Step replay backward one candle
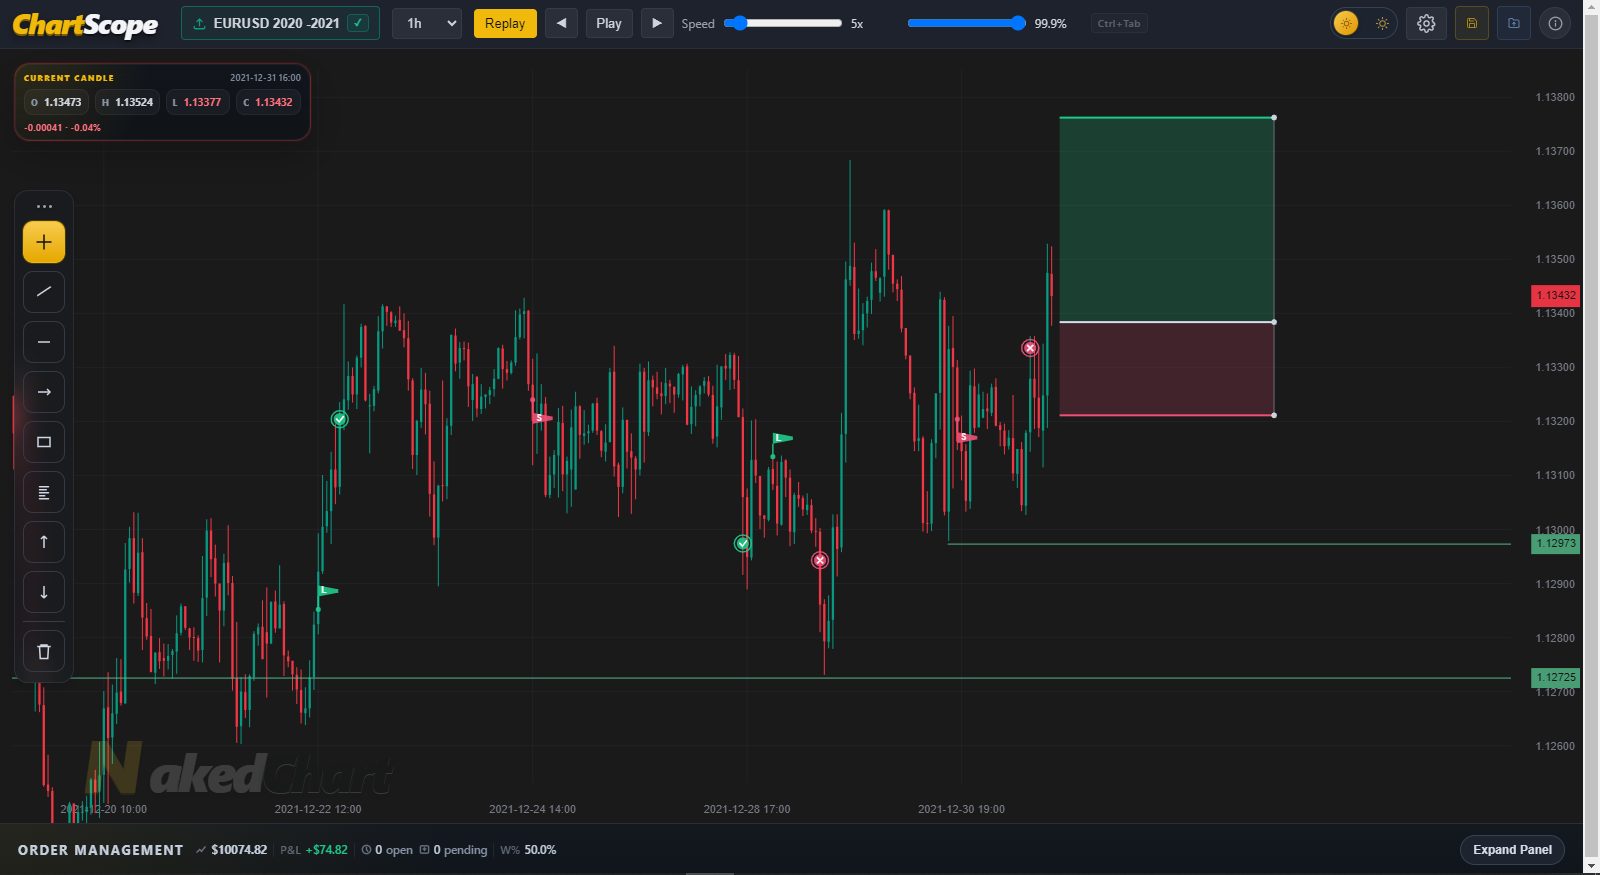The height and width of the screenshot is (875, 1600). (x=561, y=23)
